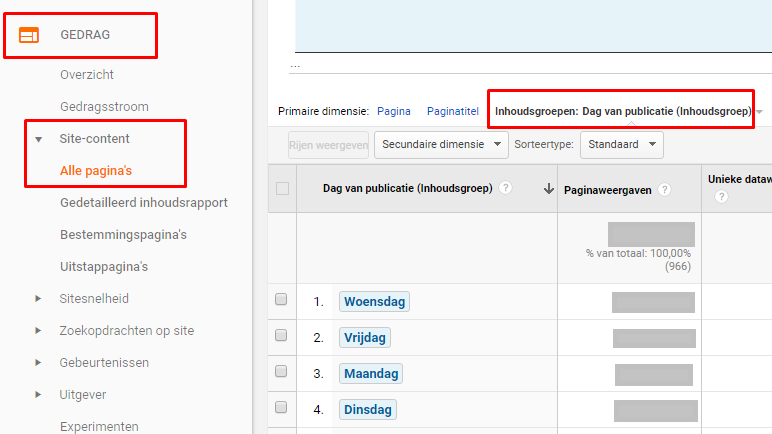Click the Zoekopdrachten op site label
772x434 pixels.
127,331
